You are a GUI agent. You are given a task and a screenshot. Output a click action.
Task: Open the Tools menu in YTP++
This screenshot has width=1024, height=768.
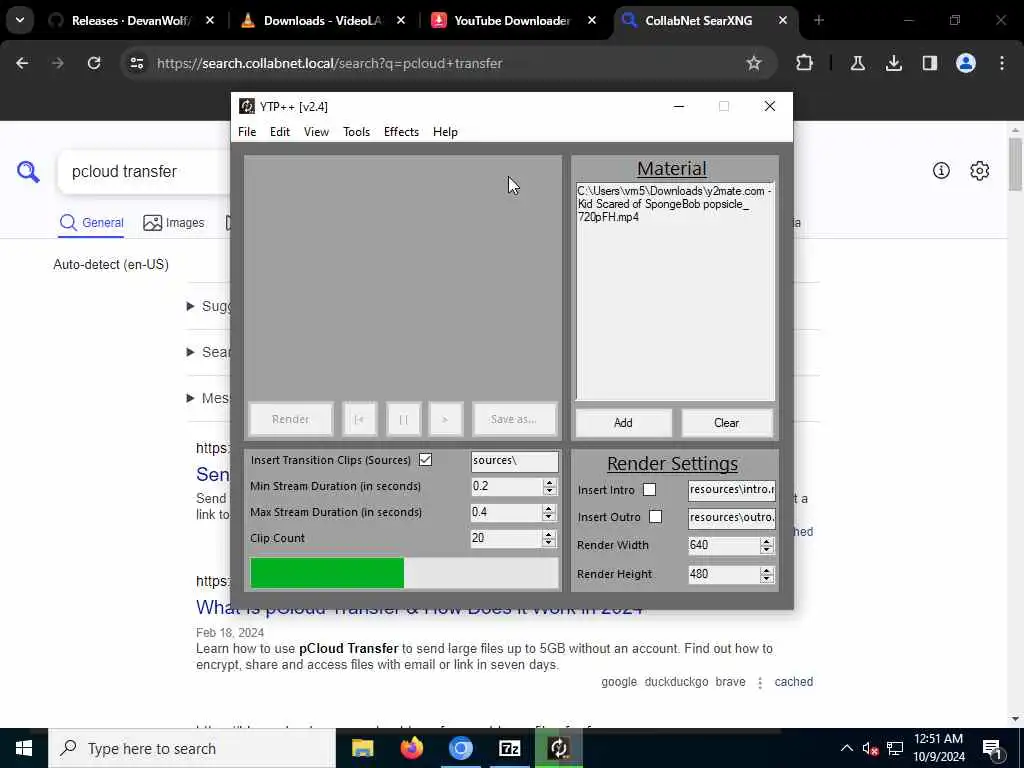[x=357, y=132]
